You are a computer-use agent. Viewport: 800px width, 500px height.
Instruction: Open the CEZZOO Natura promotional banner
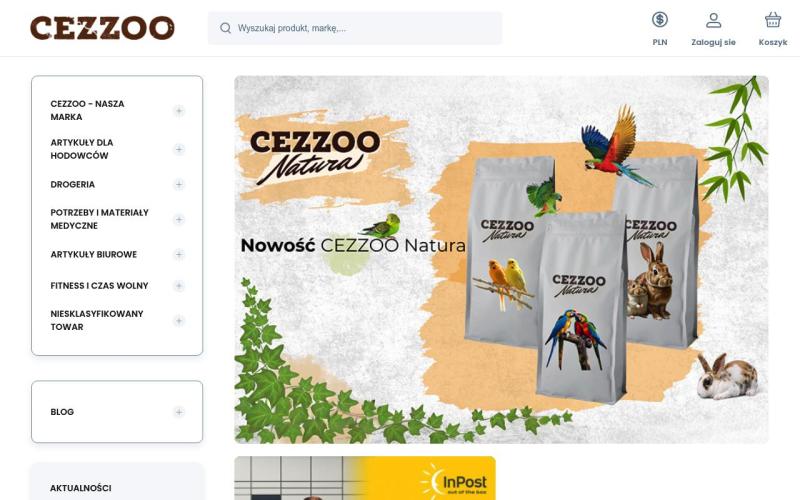coord(501,260)
